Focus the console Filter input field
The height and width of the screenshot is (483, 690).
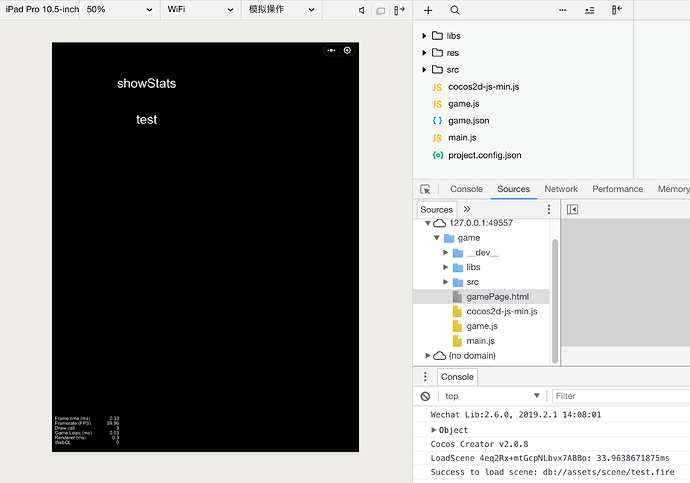621,396
